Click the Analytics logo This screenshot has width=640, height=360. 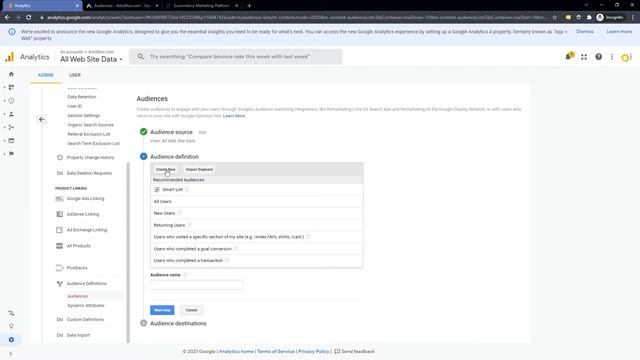point(27,57)
